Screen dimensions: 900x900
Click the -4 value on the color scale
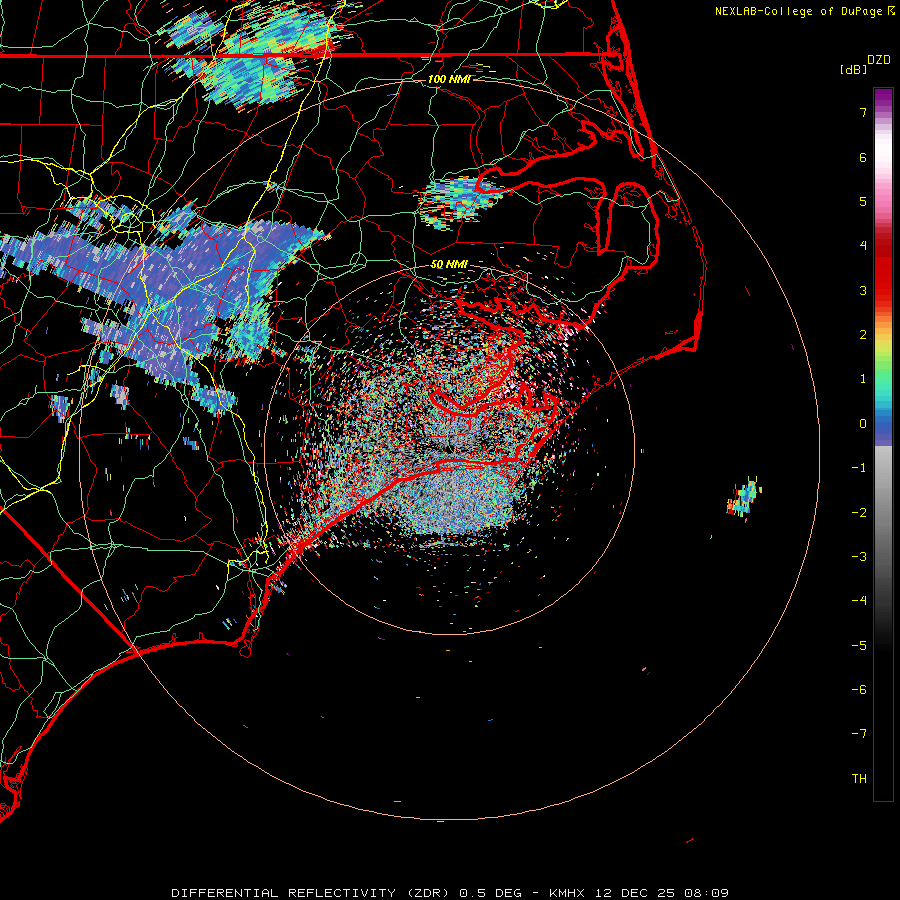pos(859,601)
